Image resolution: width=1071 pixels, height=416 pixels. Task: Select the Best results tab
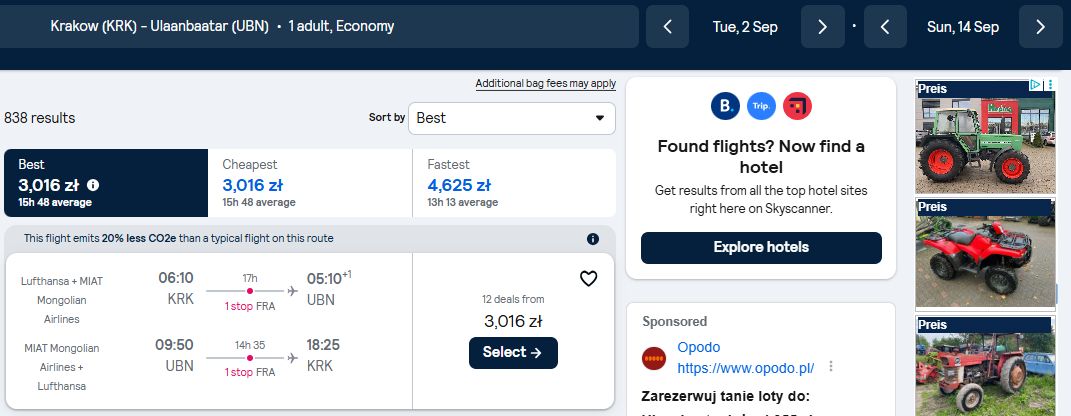(x=106, y=183)
